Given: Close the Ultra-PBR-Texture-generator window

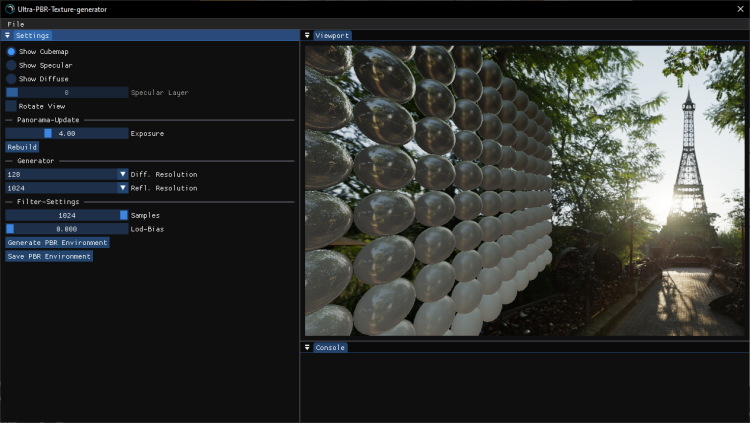Looking at the screenshot, I should pyautogui.click(x=739, y=9).
